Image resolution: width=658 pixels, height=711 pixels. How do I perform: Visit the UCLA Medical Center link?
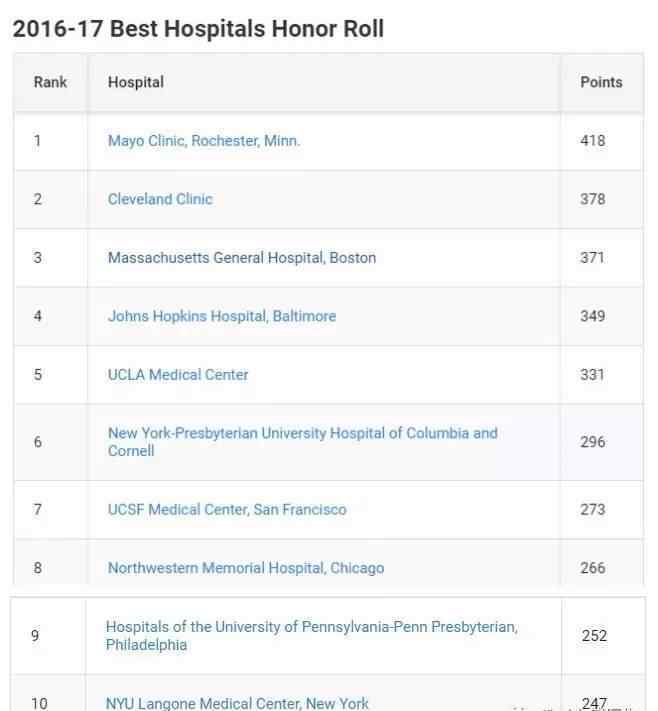pos(178,375)
